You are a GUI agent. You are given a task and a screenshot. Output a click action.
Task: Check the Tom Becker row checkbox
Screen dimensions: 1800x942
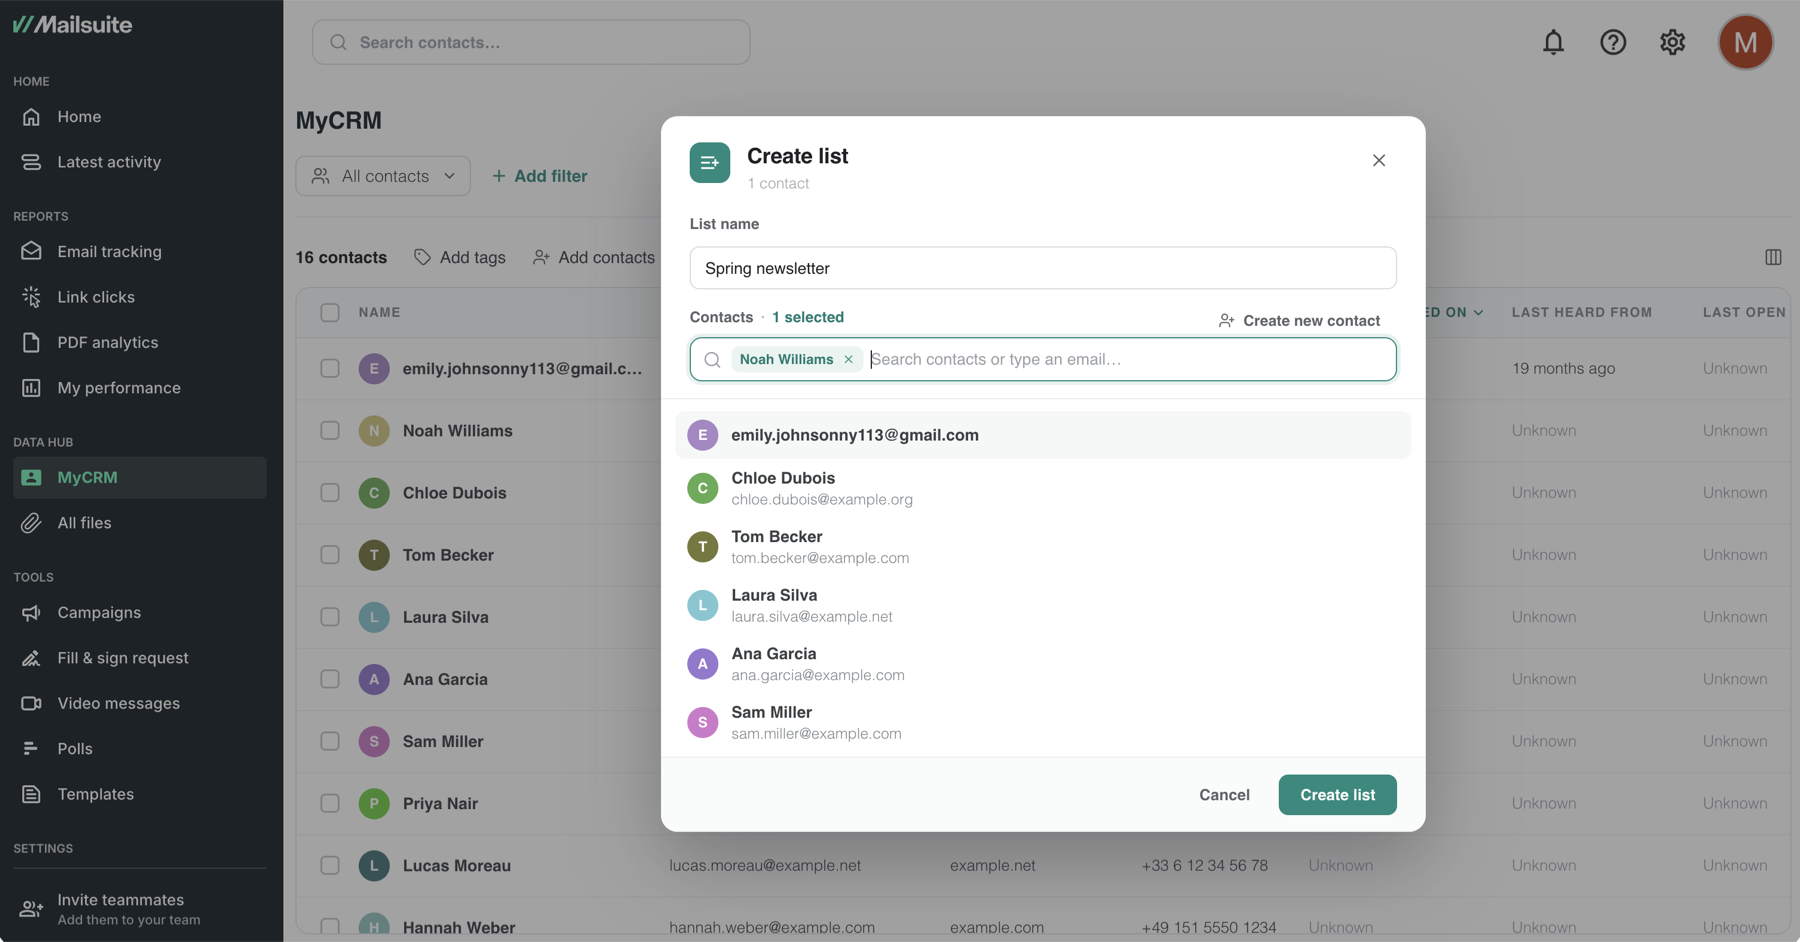[330, 555]
